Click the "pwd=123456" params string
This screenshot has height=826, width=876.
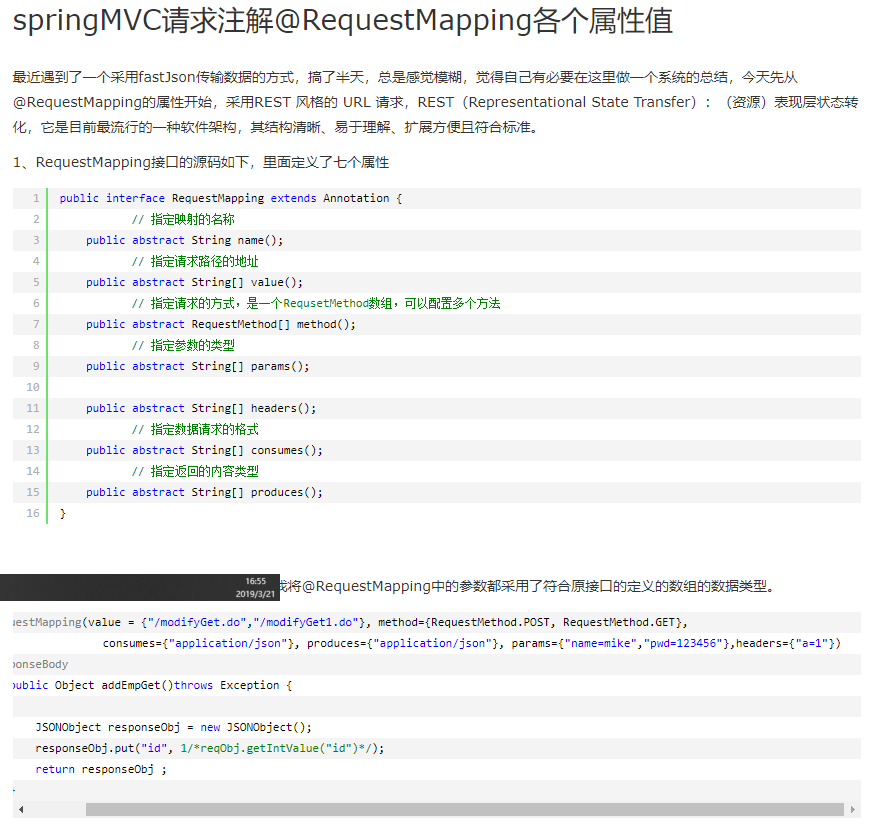683,643
